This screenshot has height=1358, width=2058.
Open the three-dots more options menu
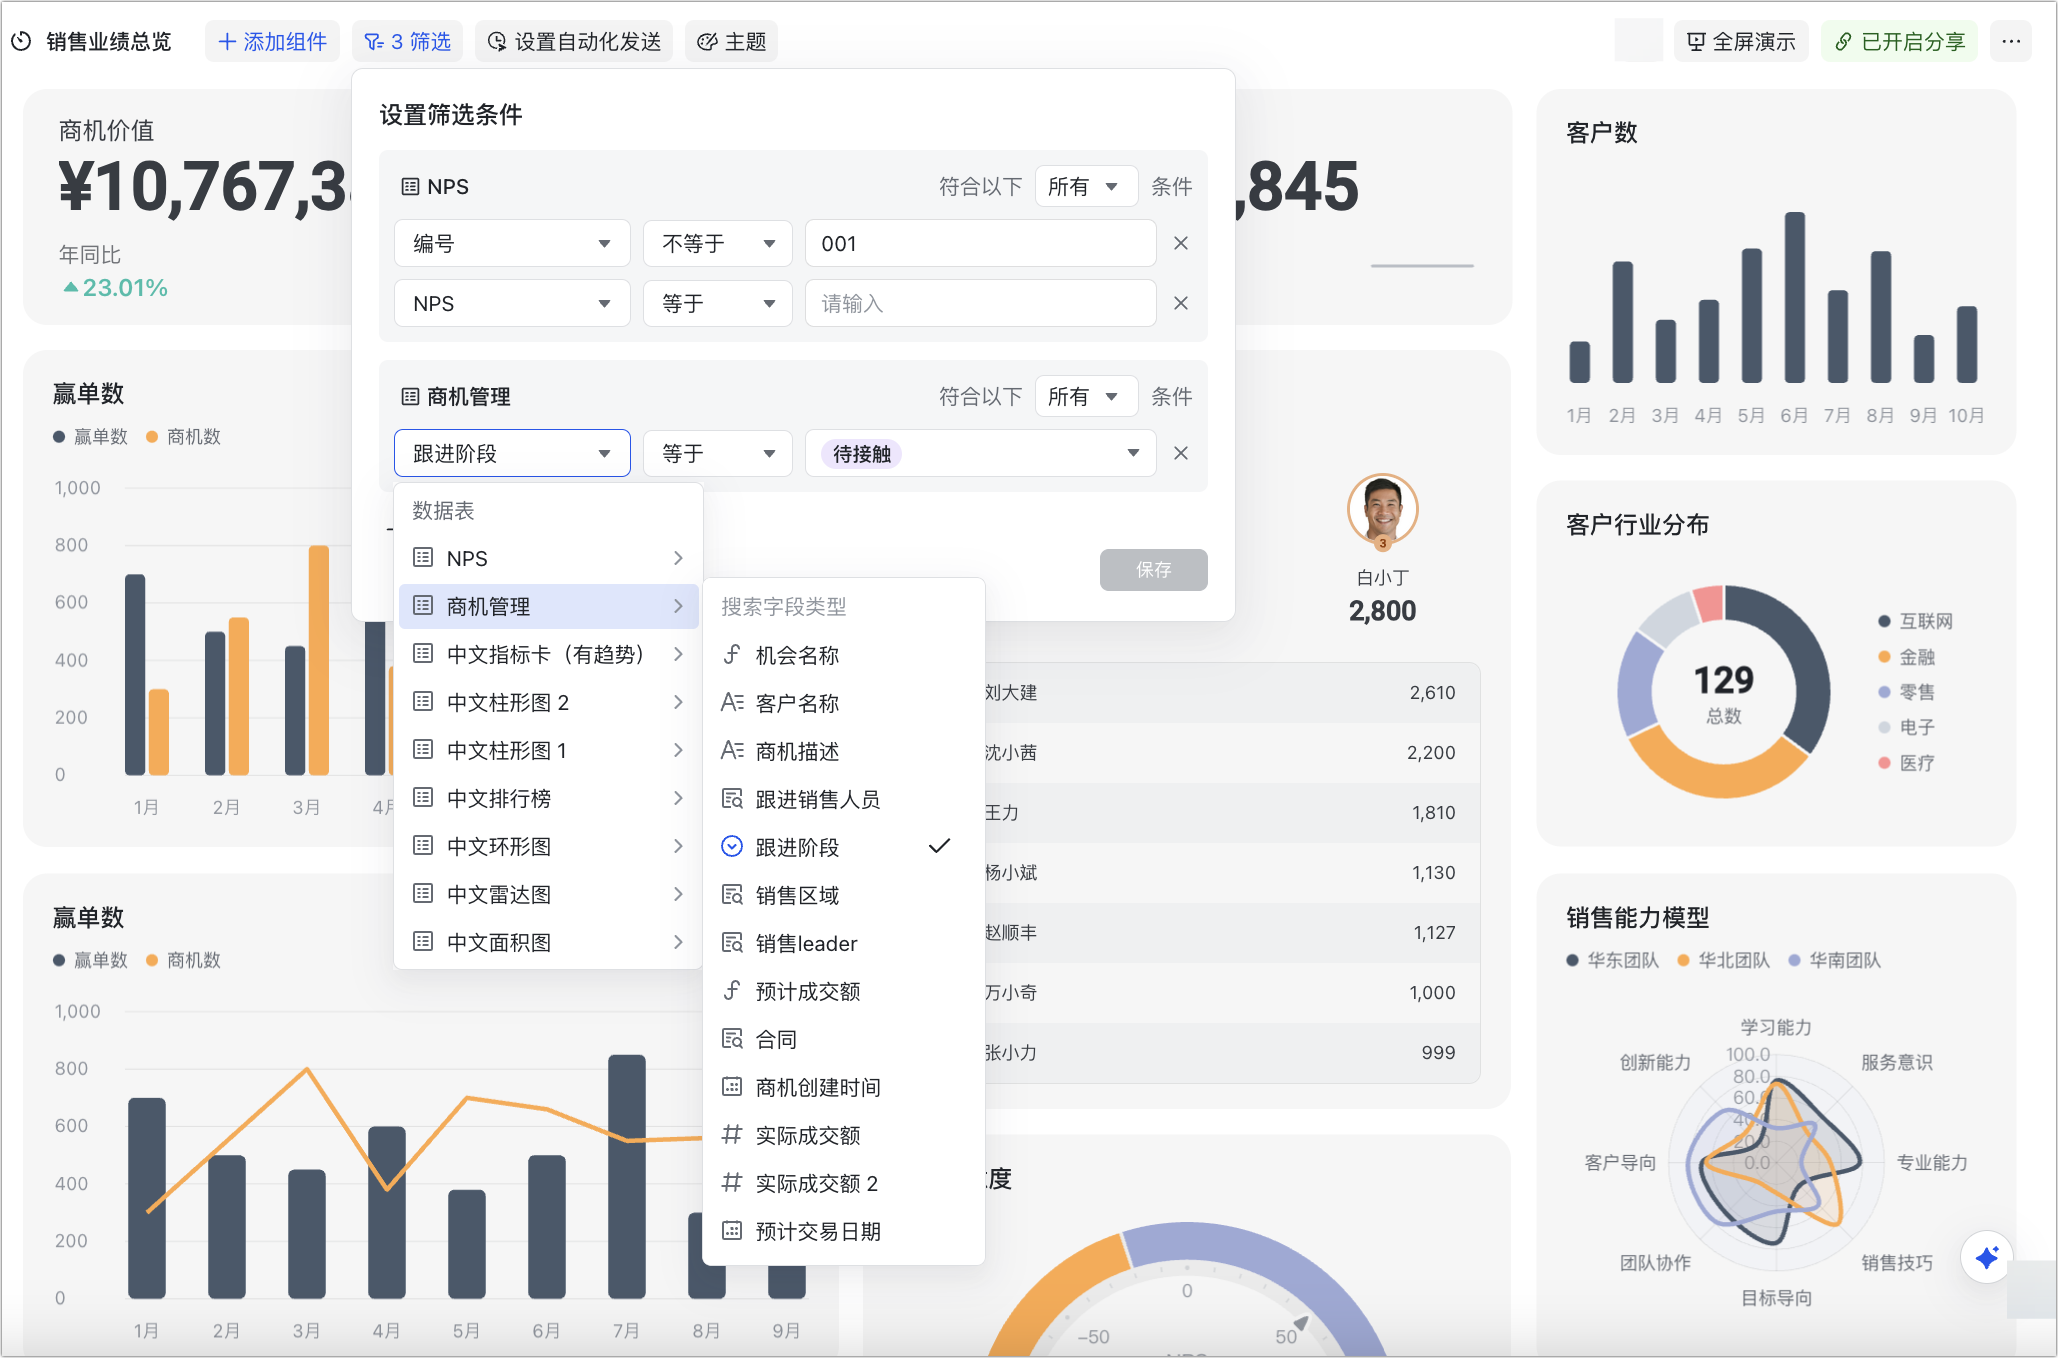tap(2011, 42)
